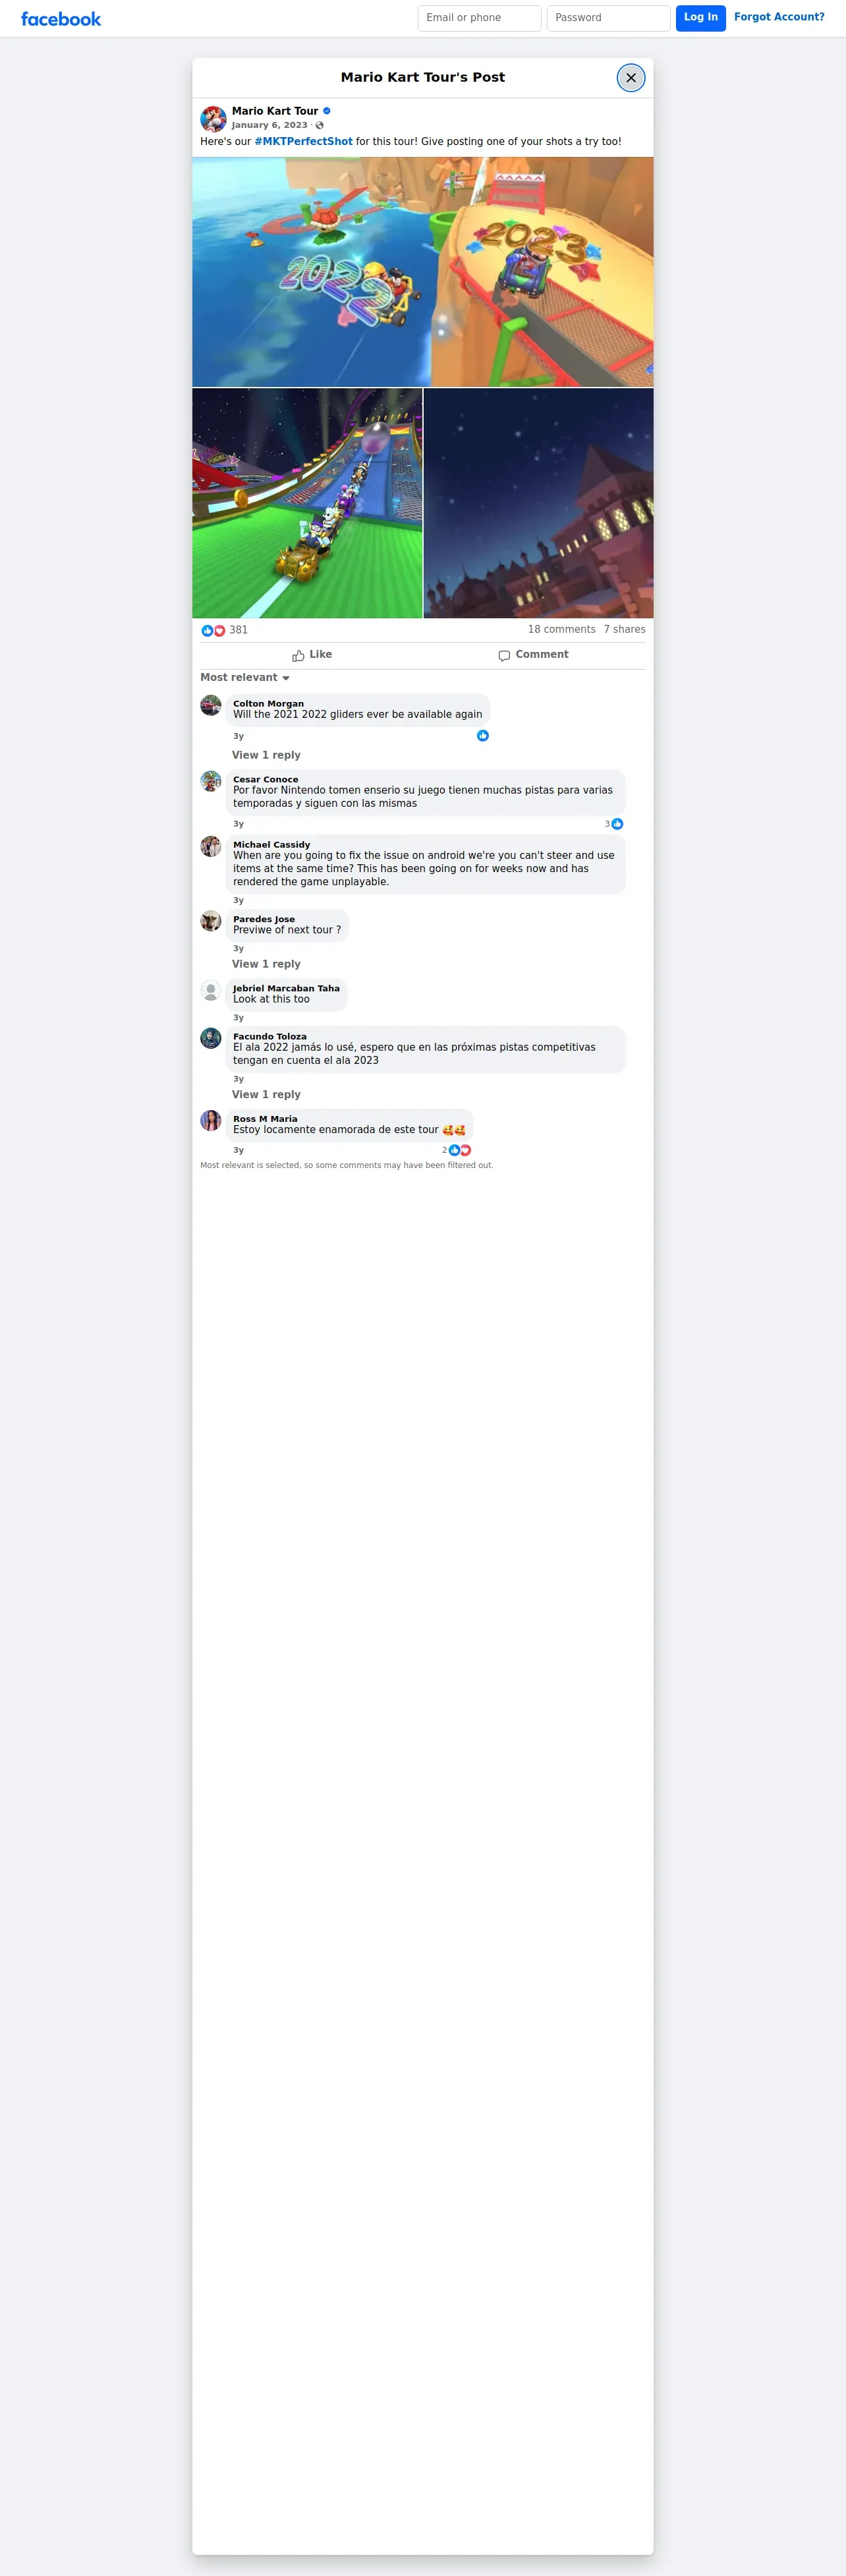The height and width of the screenshot is (2576, 846).
Task: Close the Mario Kart Tour's Post dialog
Action: [631, 78]
